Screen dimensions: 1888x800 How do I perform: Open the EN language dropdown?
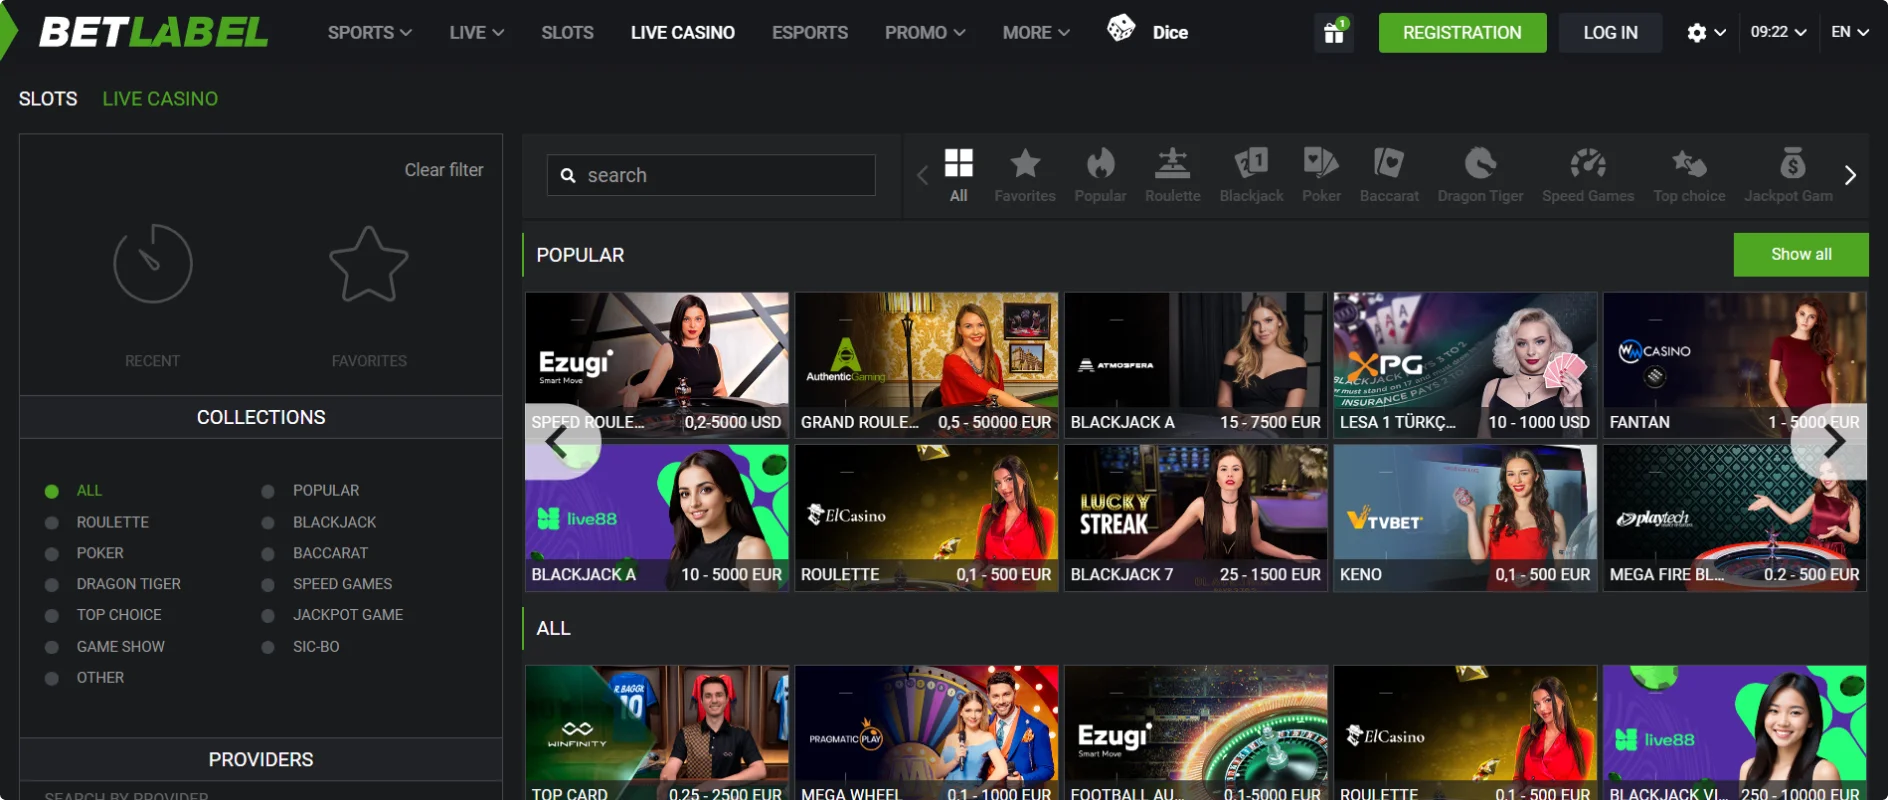1850,32
